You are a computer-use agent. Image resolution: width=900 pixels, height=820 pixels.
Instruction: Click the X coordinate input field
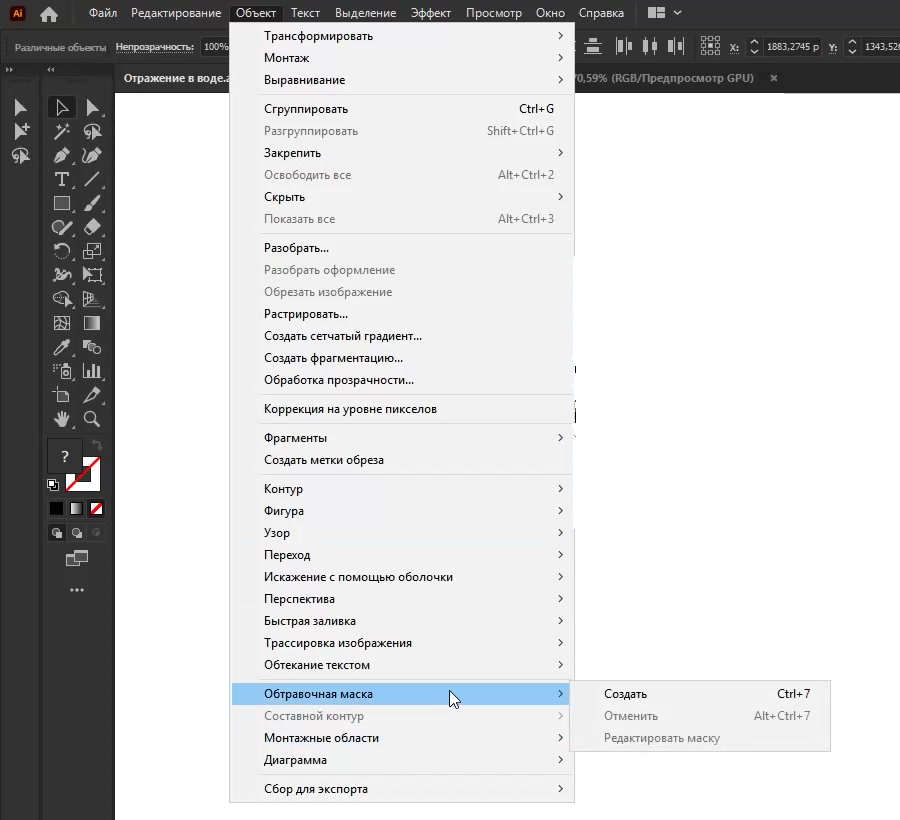click(793, 47)
